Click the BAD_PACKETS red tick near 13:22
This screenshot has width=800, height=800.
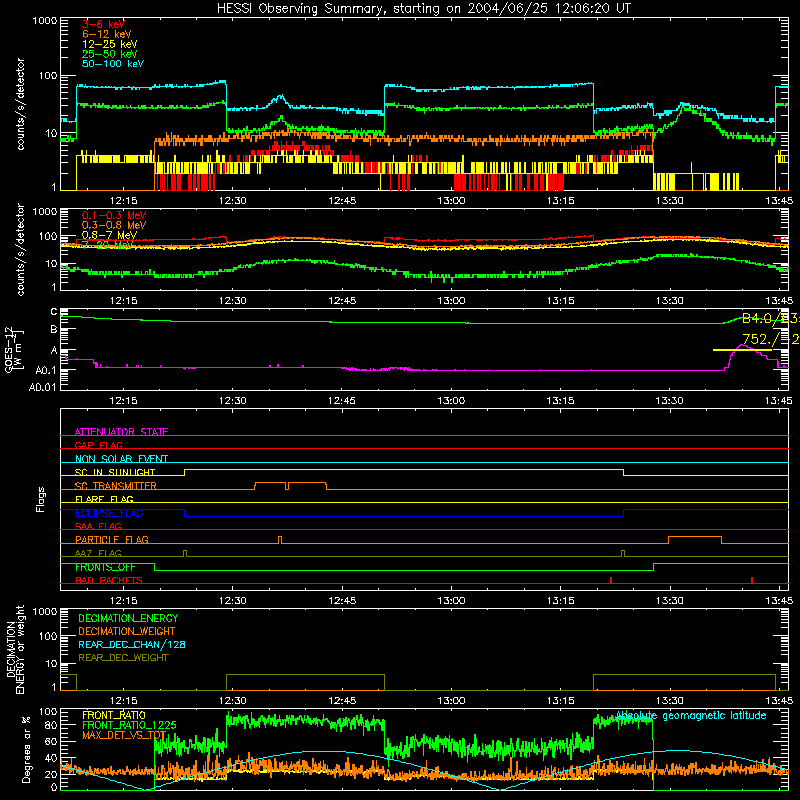pyautogui.click(x=611, y=580)
